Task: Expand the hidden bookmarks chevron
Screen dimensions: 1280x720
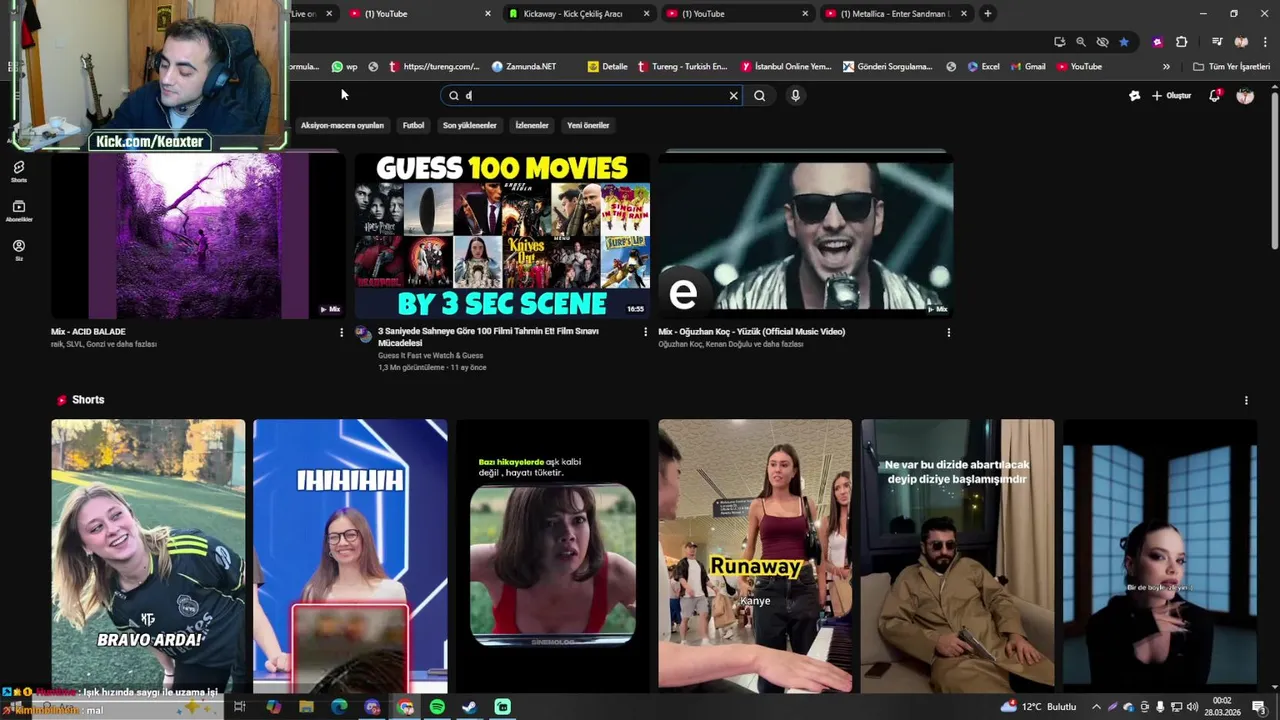Action: pos(1166,67)
